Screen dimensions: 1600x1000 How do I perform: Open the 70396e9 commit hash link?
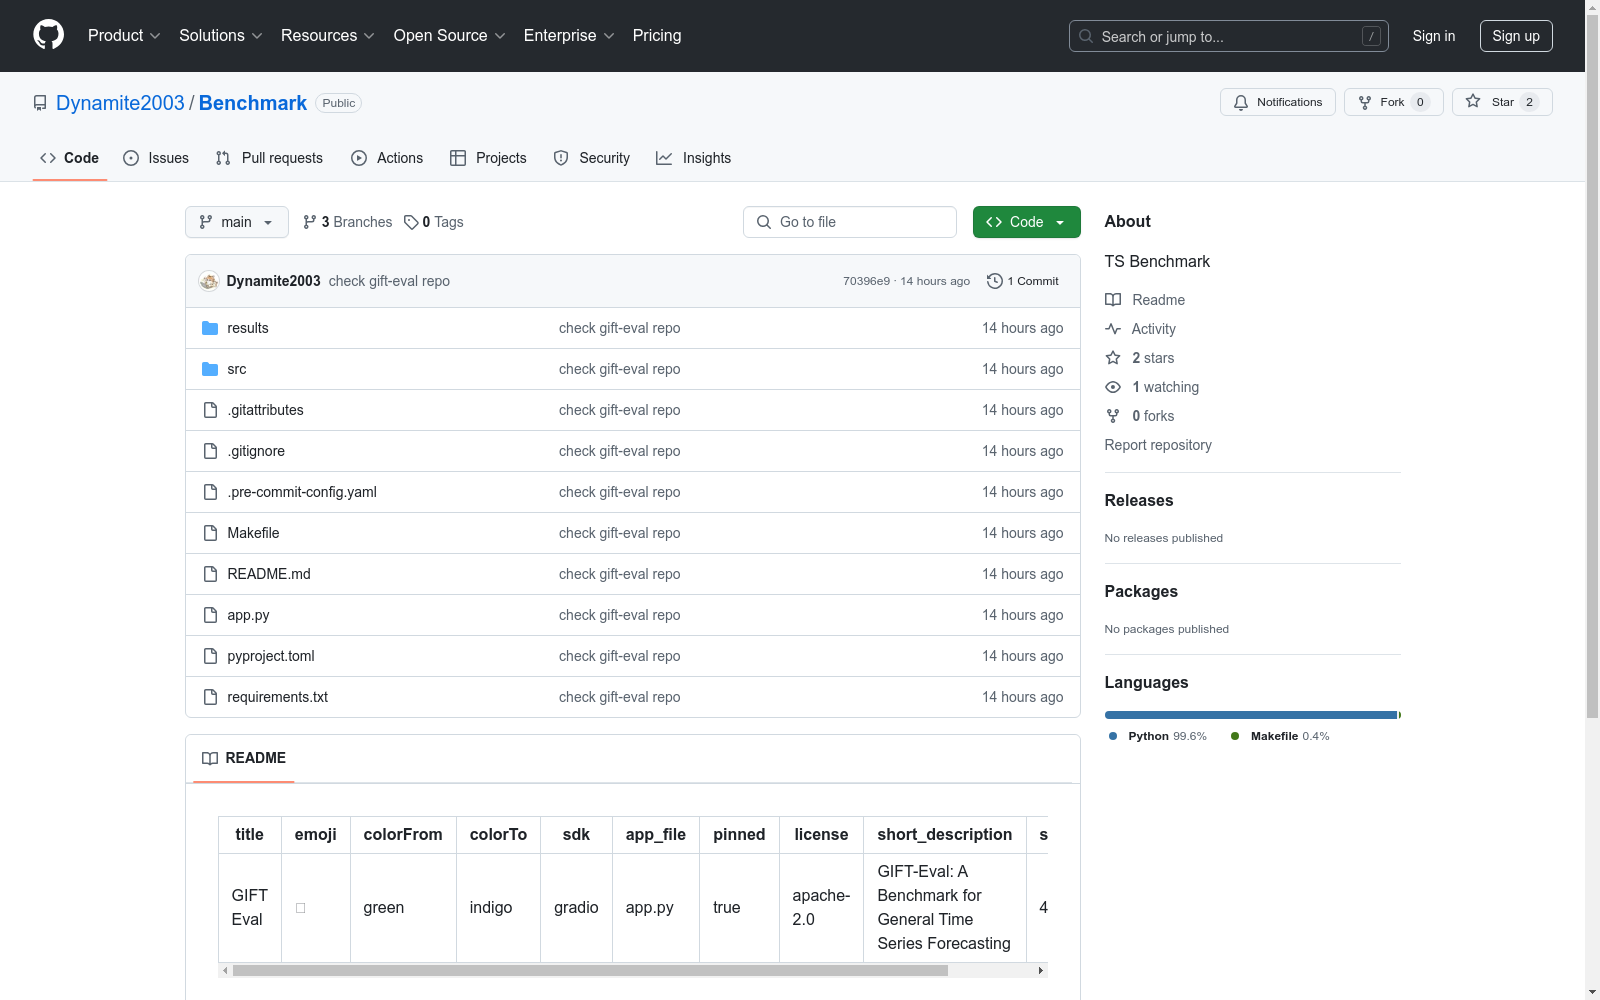866,281
